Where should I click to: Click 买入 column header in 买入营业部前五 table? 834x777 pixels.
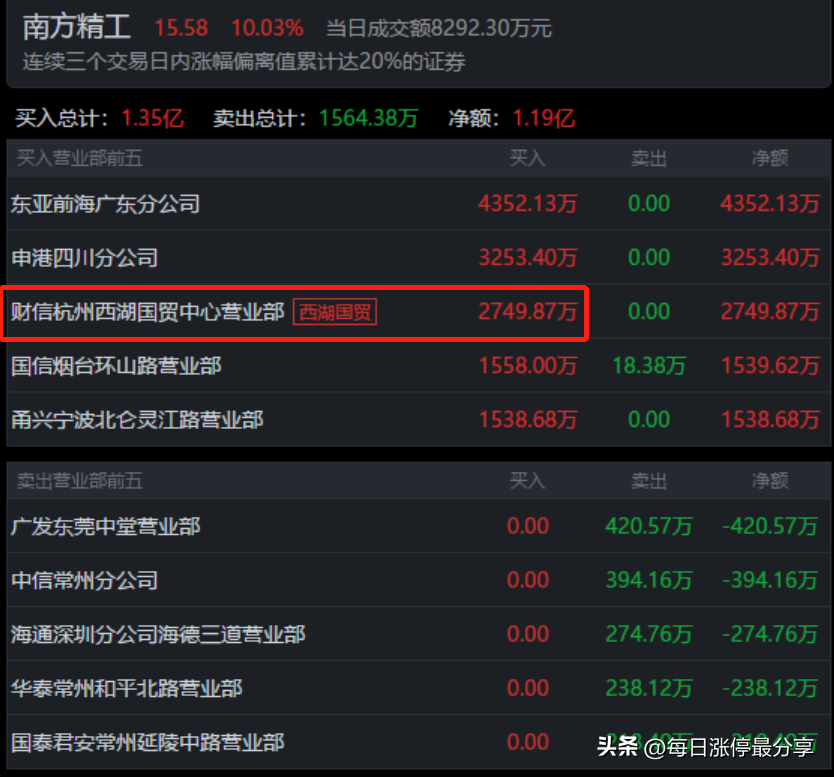[x=528, y=158]
